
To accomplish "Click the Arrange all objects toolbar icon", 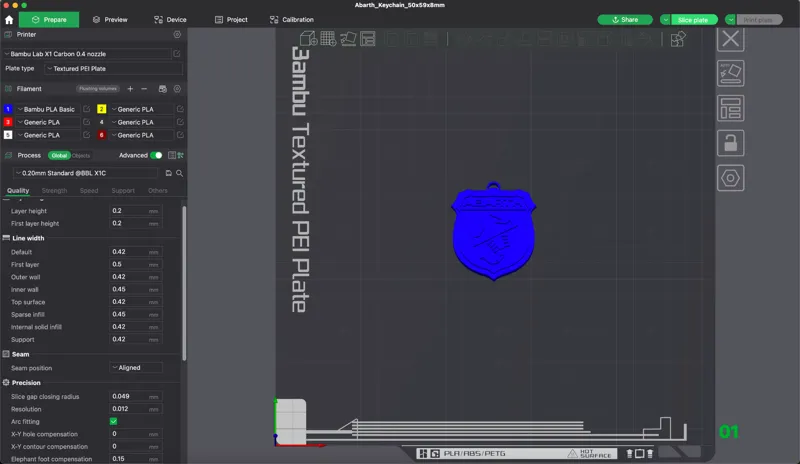I will (367, 39).
